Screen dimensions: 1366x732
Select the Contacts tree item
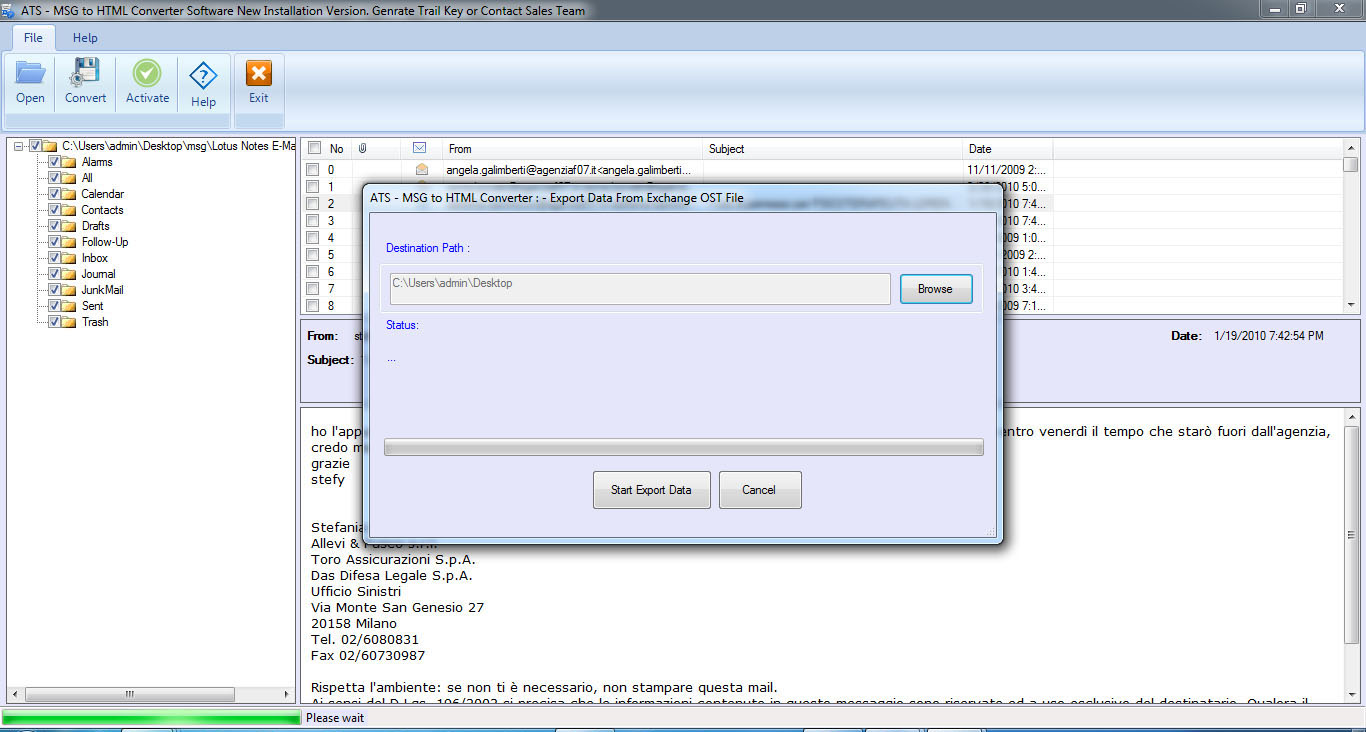(x=103, y=210)
